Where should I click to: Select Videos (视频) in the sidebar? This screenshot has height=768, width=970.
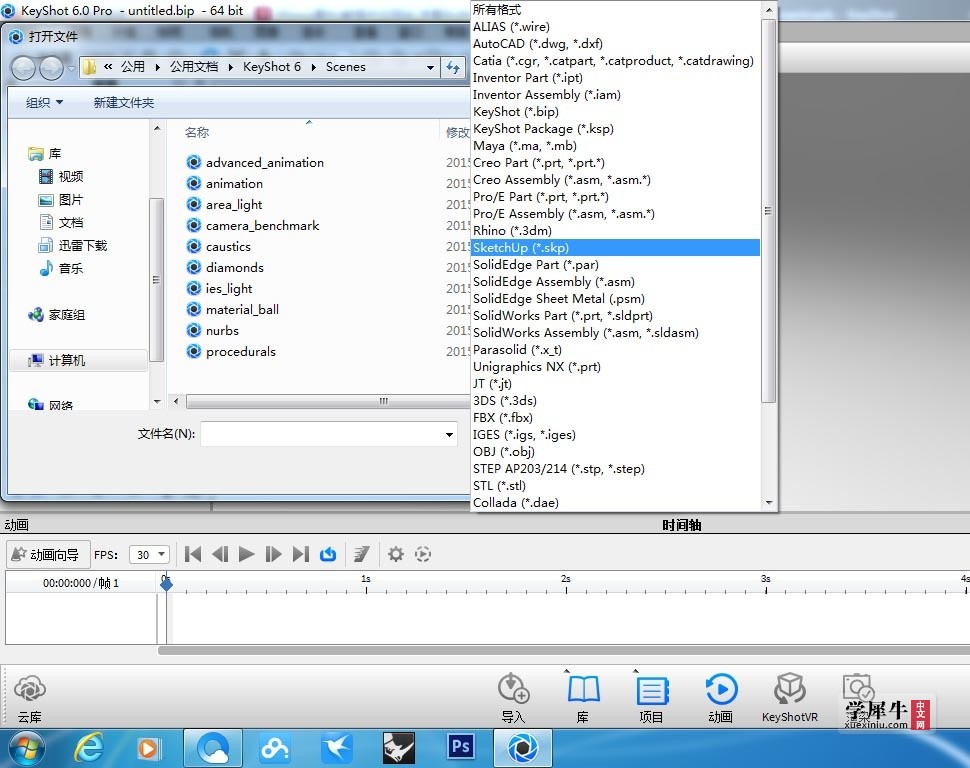pyautogui.click(x=61, y=176)
